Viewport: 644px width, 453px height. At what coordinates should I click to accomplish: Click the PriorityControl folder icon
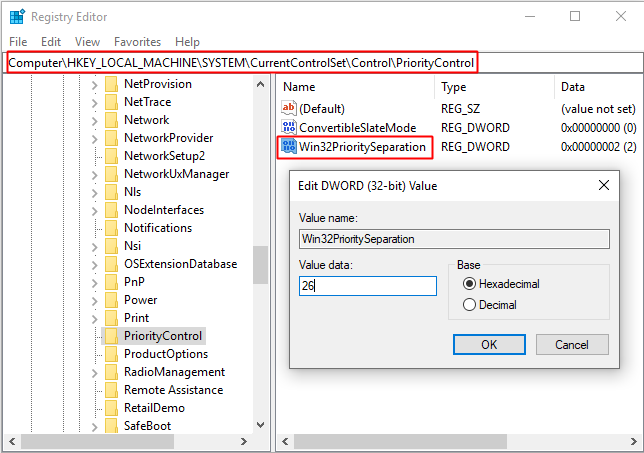111,336
